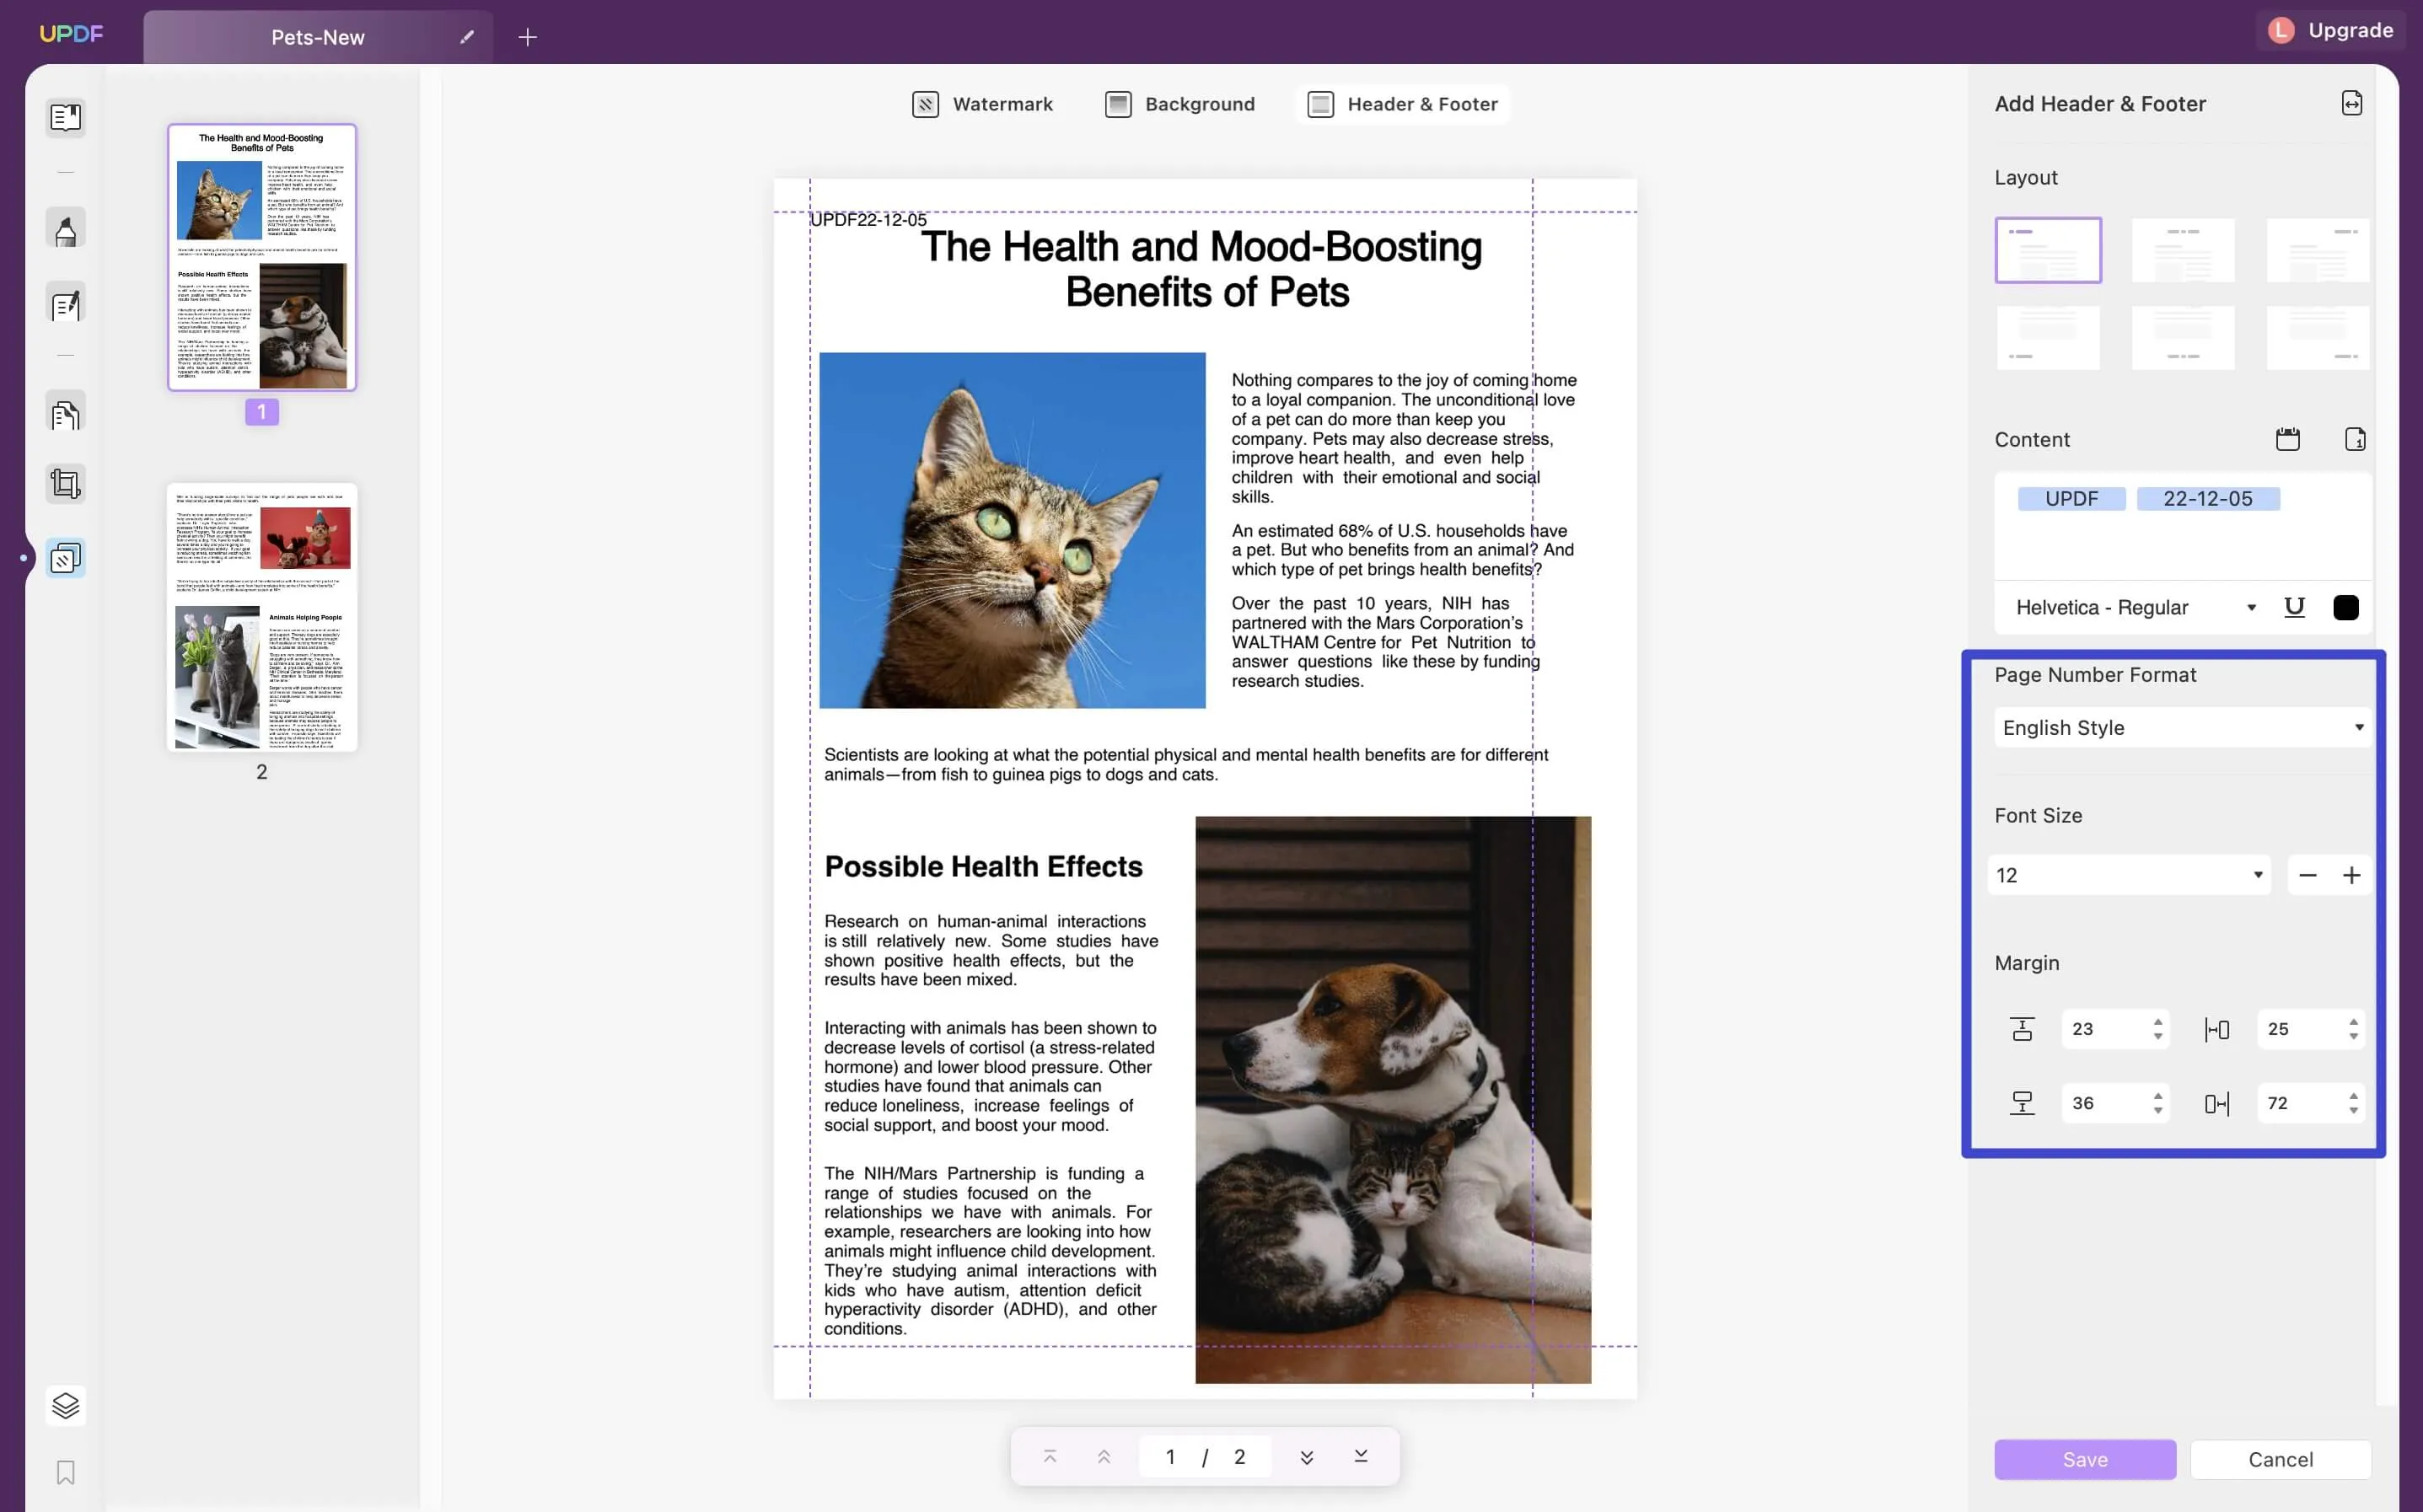Open the Header & Footer panel
This screenshot has width=2423, height=1512.
click(x=1402, y=103)
